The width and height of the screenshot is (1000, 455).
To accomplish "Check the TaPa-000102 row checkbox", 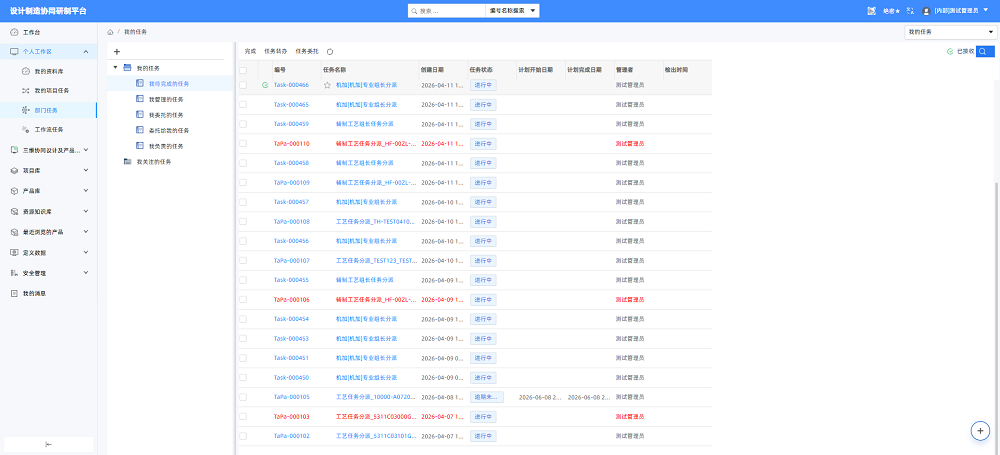I will click(243, 436).
